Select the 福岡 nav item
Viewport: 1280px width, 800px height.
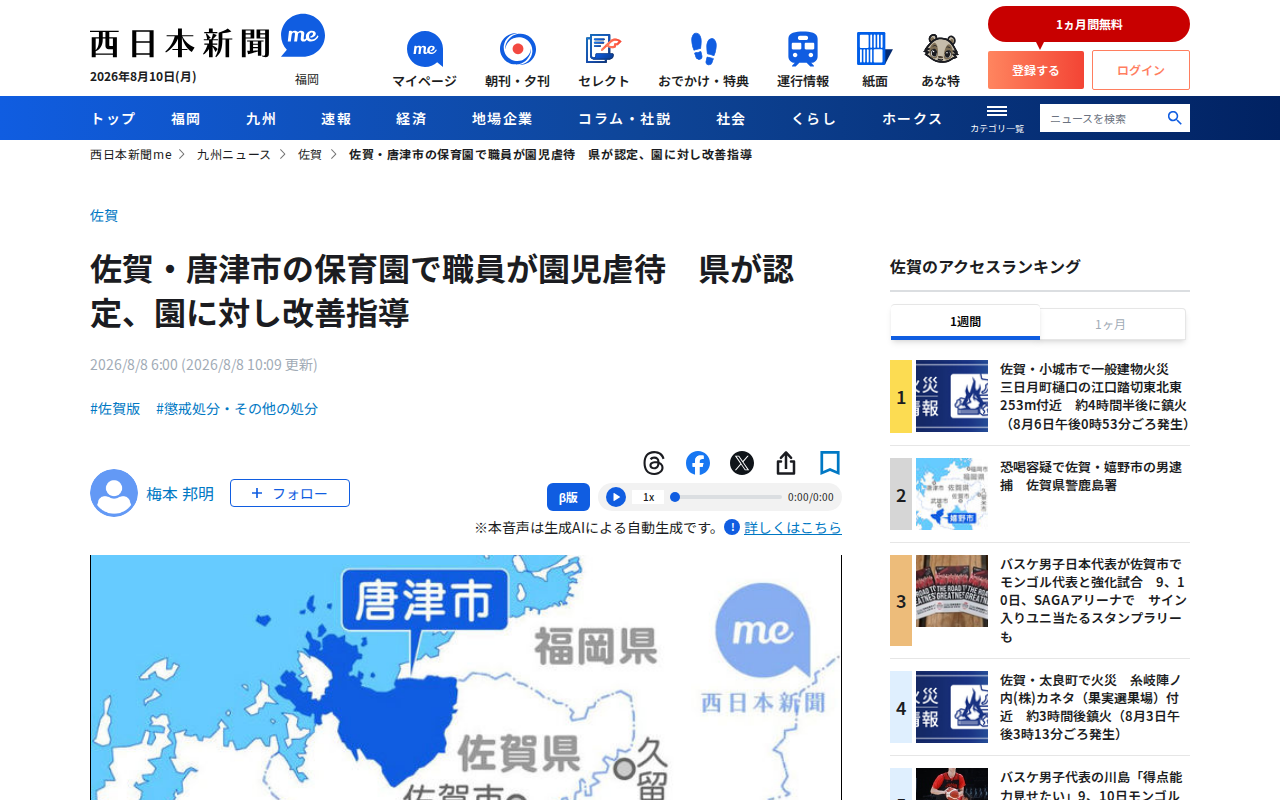pos(186,118)
